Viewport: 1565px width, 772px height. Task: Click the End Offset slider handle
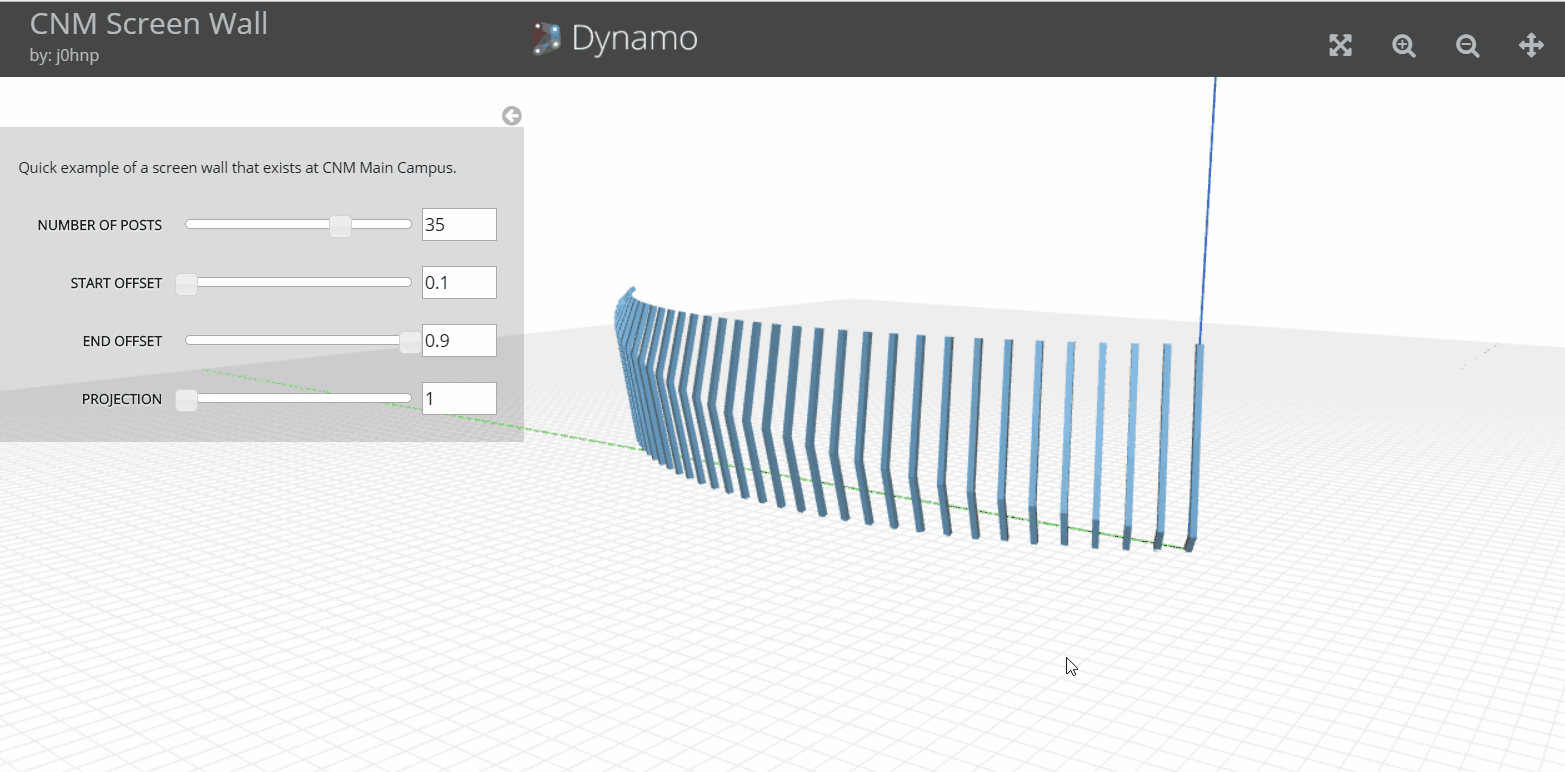coord(410,341)
